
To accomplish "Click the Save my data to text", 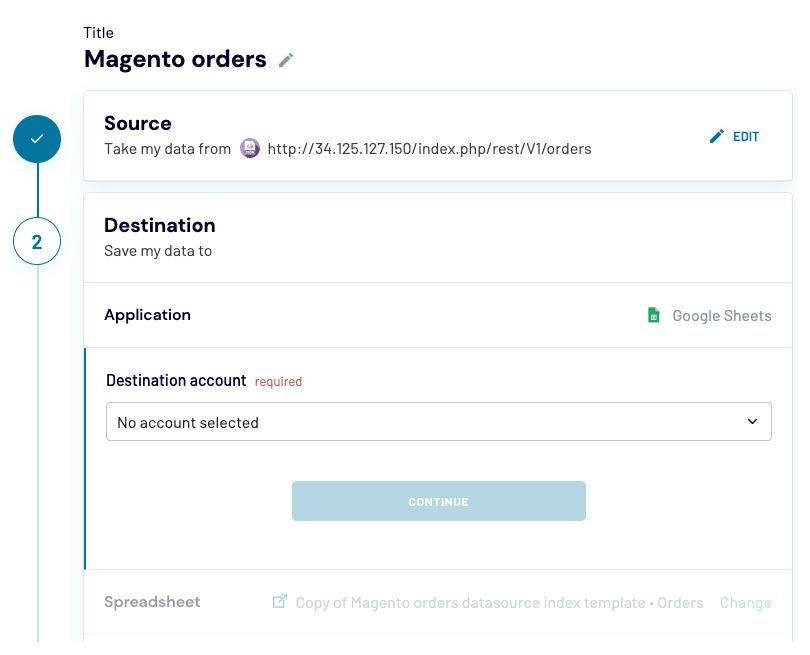I will pos(158,251).
